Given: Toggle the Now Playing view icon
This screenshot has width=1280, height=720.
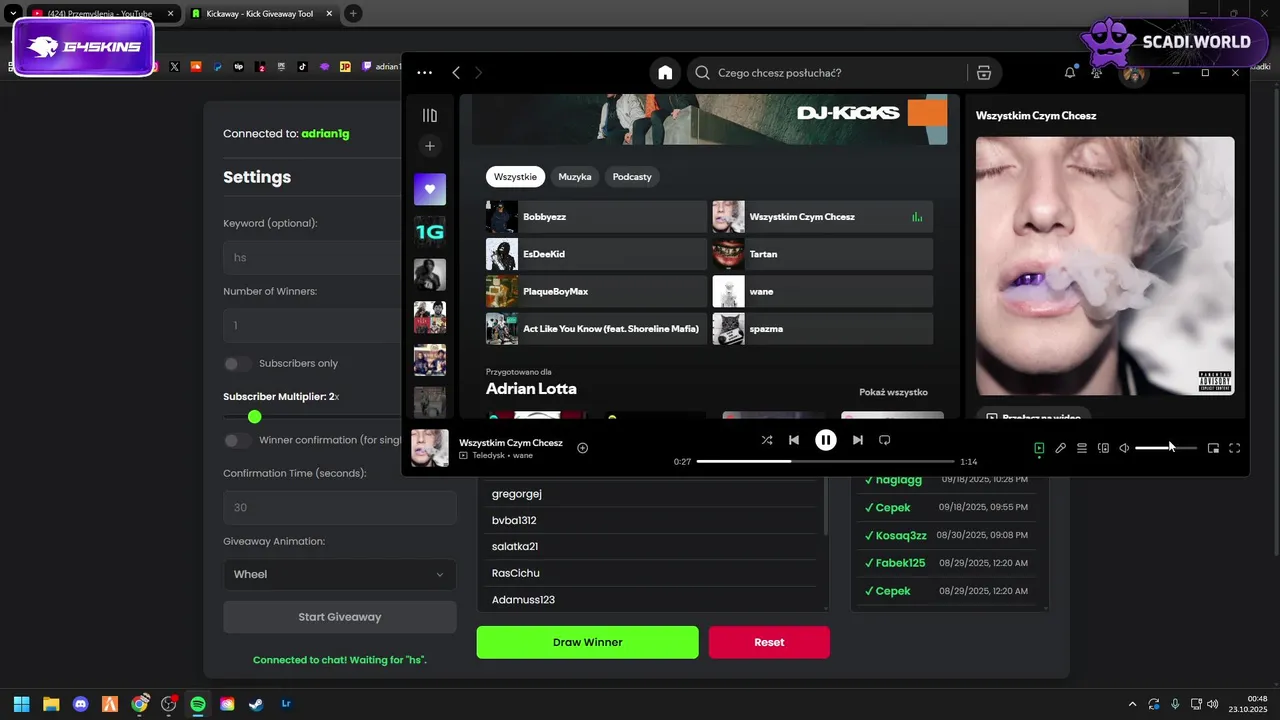Looking at the screenshot, I should [1039, 448].
